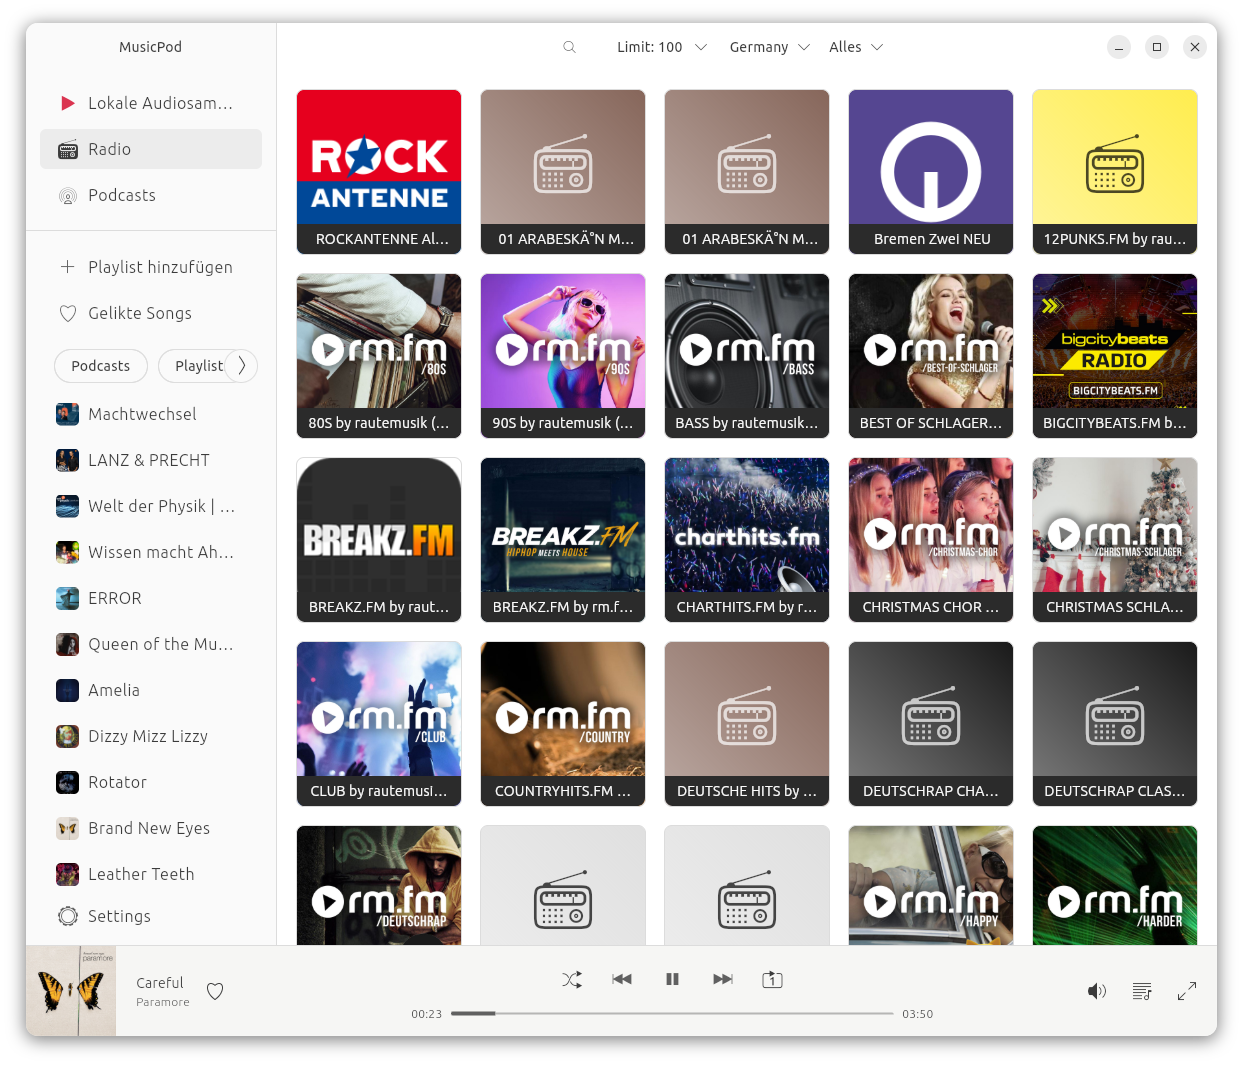The image size is (1243, 1065).
Task: Skip to next track
Action: (x=722, y=979)
